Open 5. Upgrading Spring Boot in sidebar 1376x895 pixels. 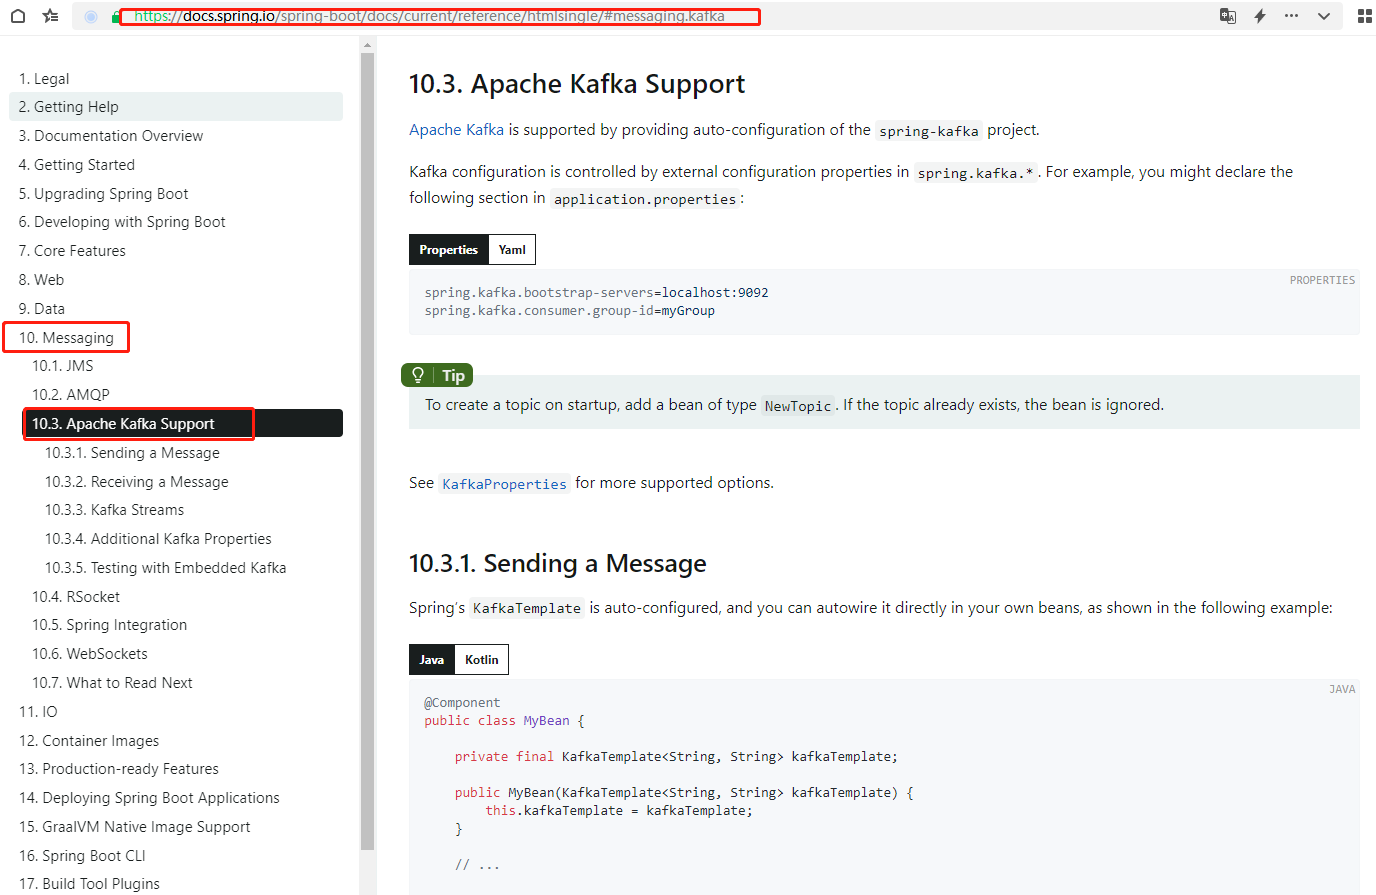pyautogui.click(x=104, y=194)
